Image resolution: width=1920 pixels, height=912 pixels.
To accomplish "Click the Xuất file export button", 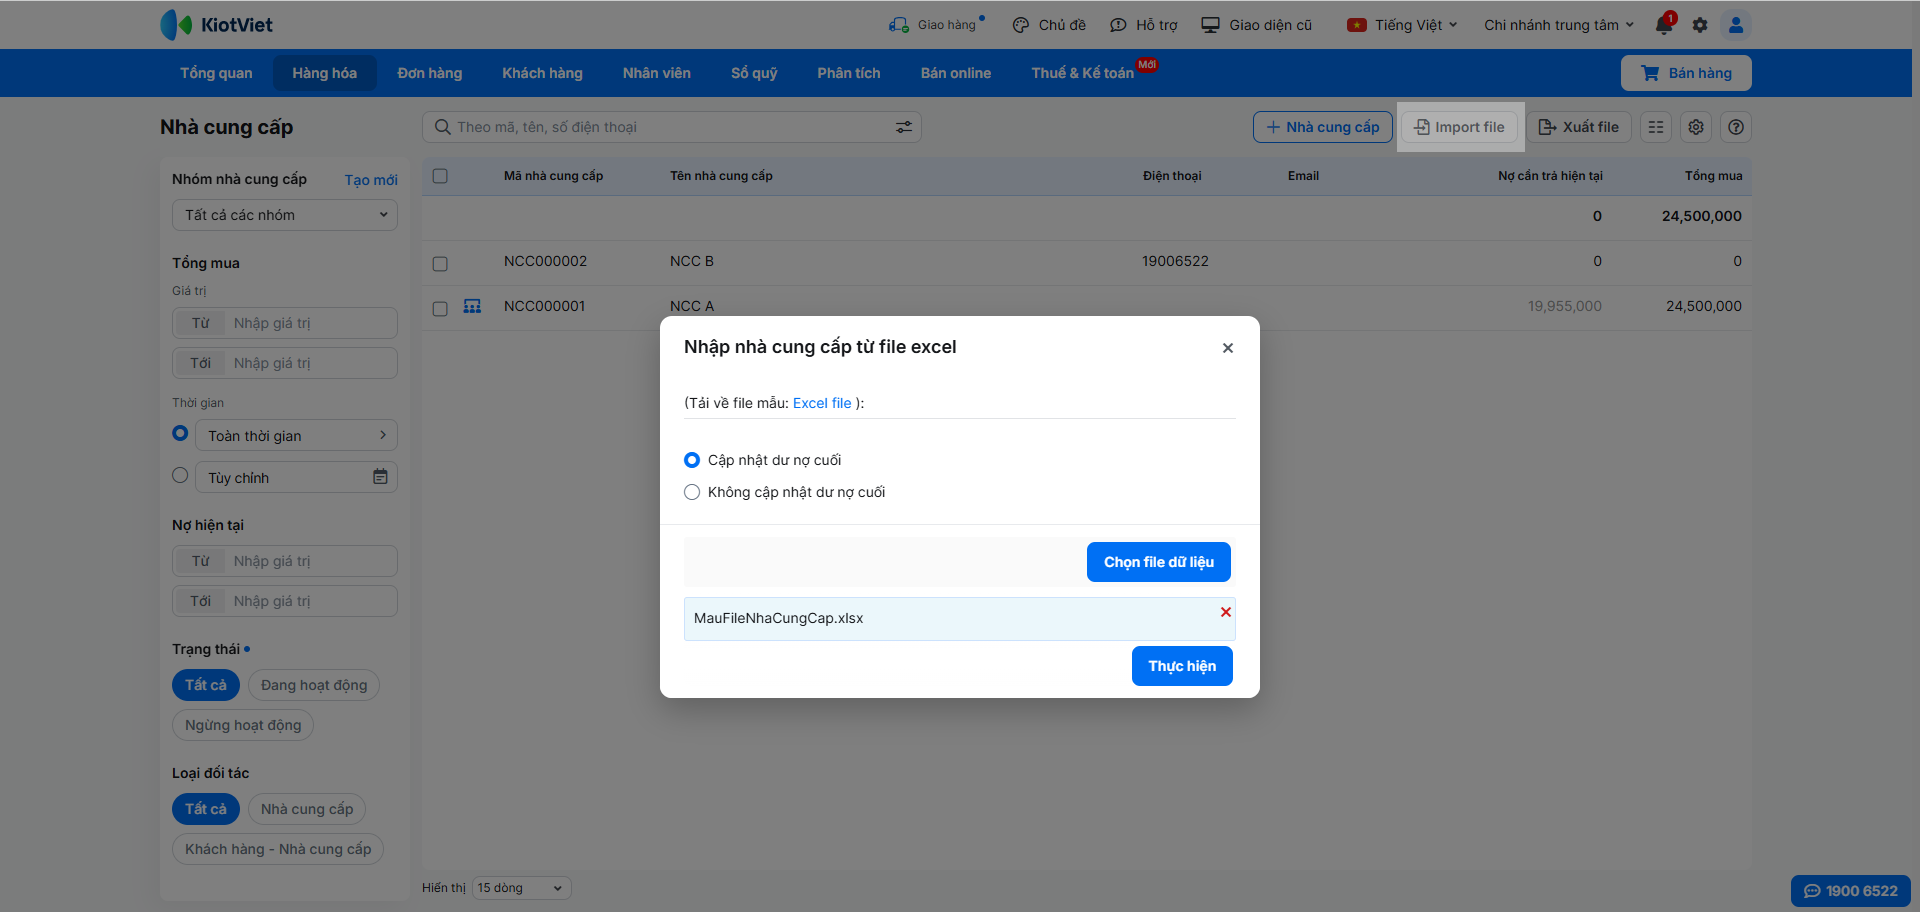I will [x=1579, y=127].
